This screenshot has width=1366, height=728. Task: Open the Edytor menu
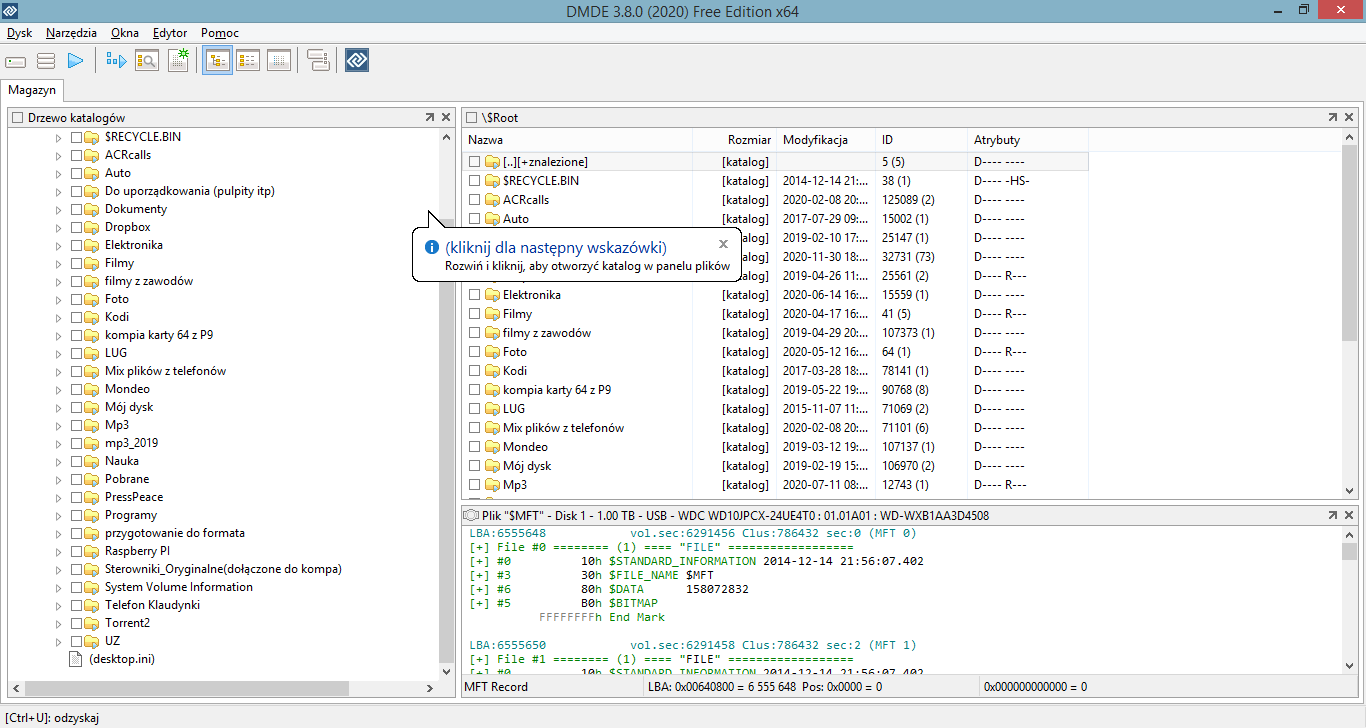(x=170, y=33)
